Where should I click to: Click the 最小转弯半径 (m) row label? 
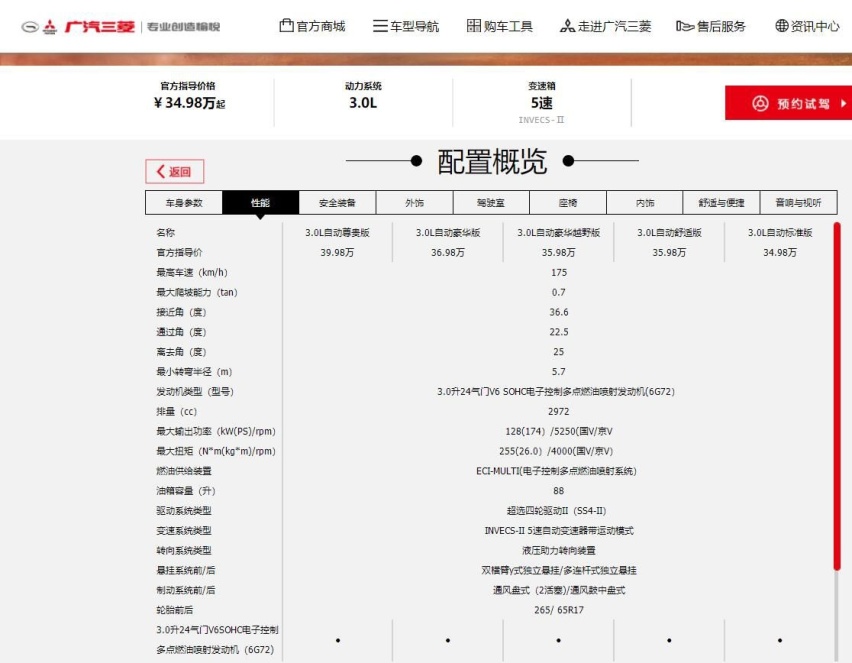[194, 372]
